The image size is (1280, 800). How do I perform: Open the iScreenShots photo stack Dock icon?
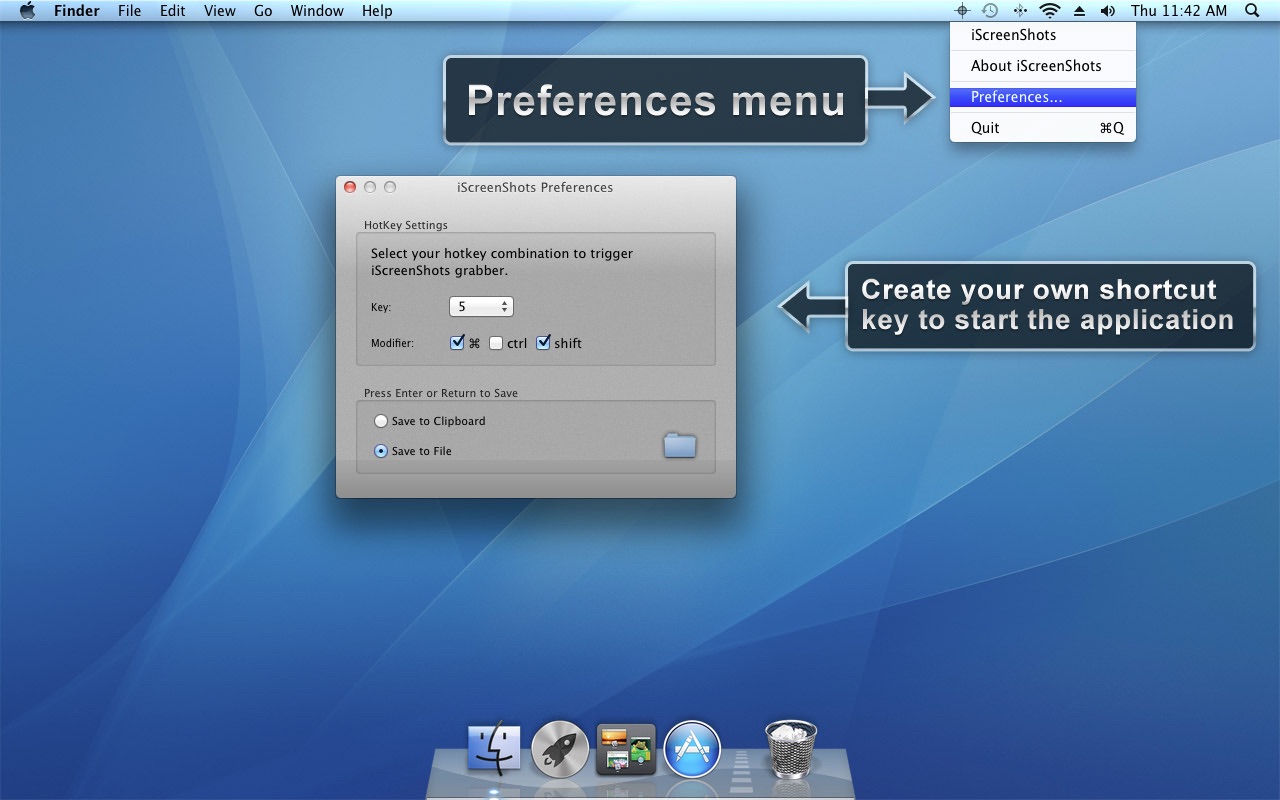tap(626, 749)
